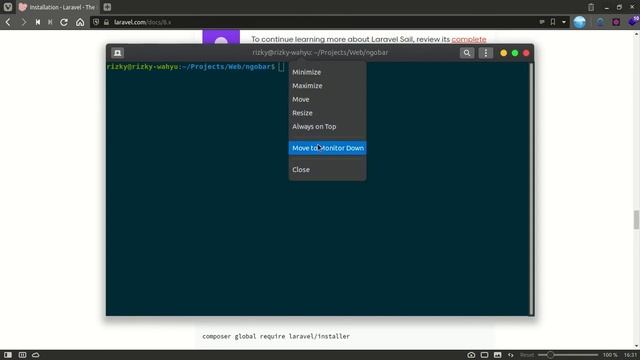The width and height of the screenshot is (640, 360).
Task: Open reader view icon in address bar
Action: coord(542,22)
